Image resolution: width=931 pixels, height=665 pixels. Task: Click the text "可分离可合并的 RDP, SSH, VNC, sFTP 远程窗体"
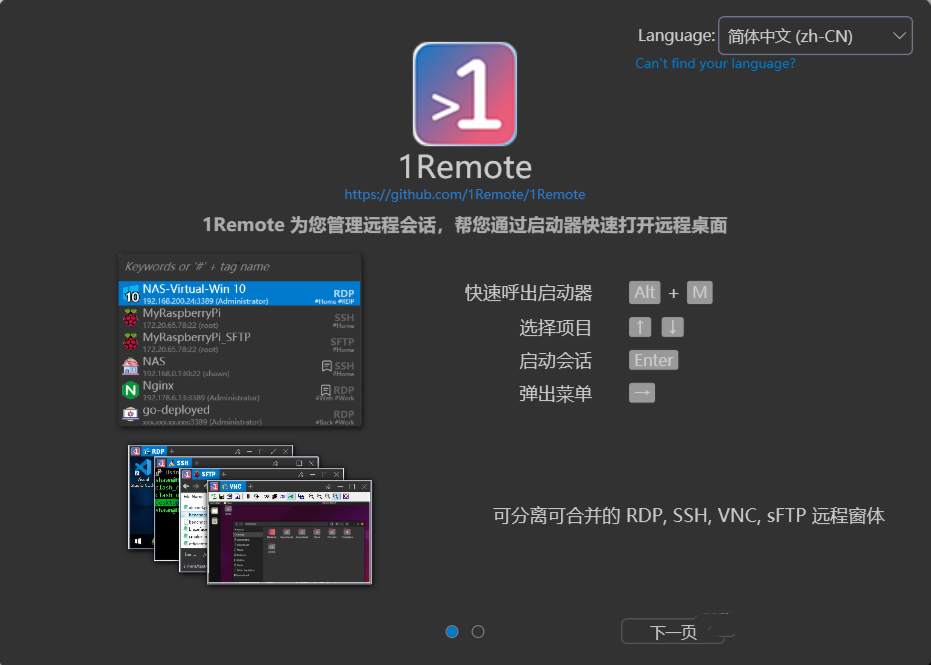(x=689, y=515)
